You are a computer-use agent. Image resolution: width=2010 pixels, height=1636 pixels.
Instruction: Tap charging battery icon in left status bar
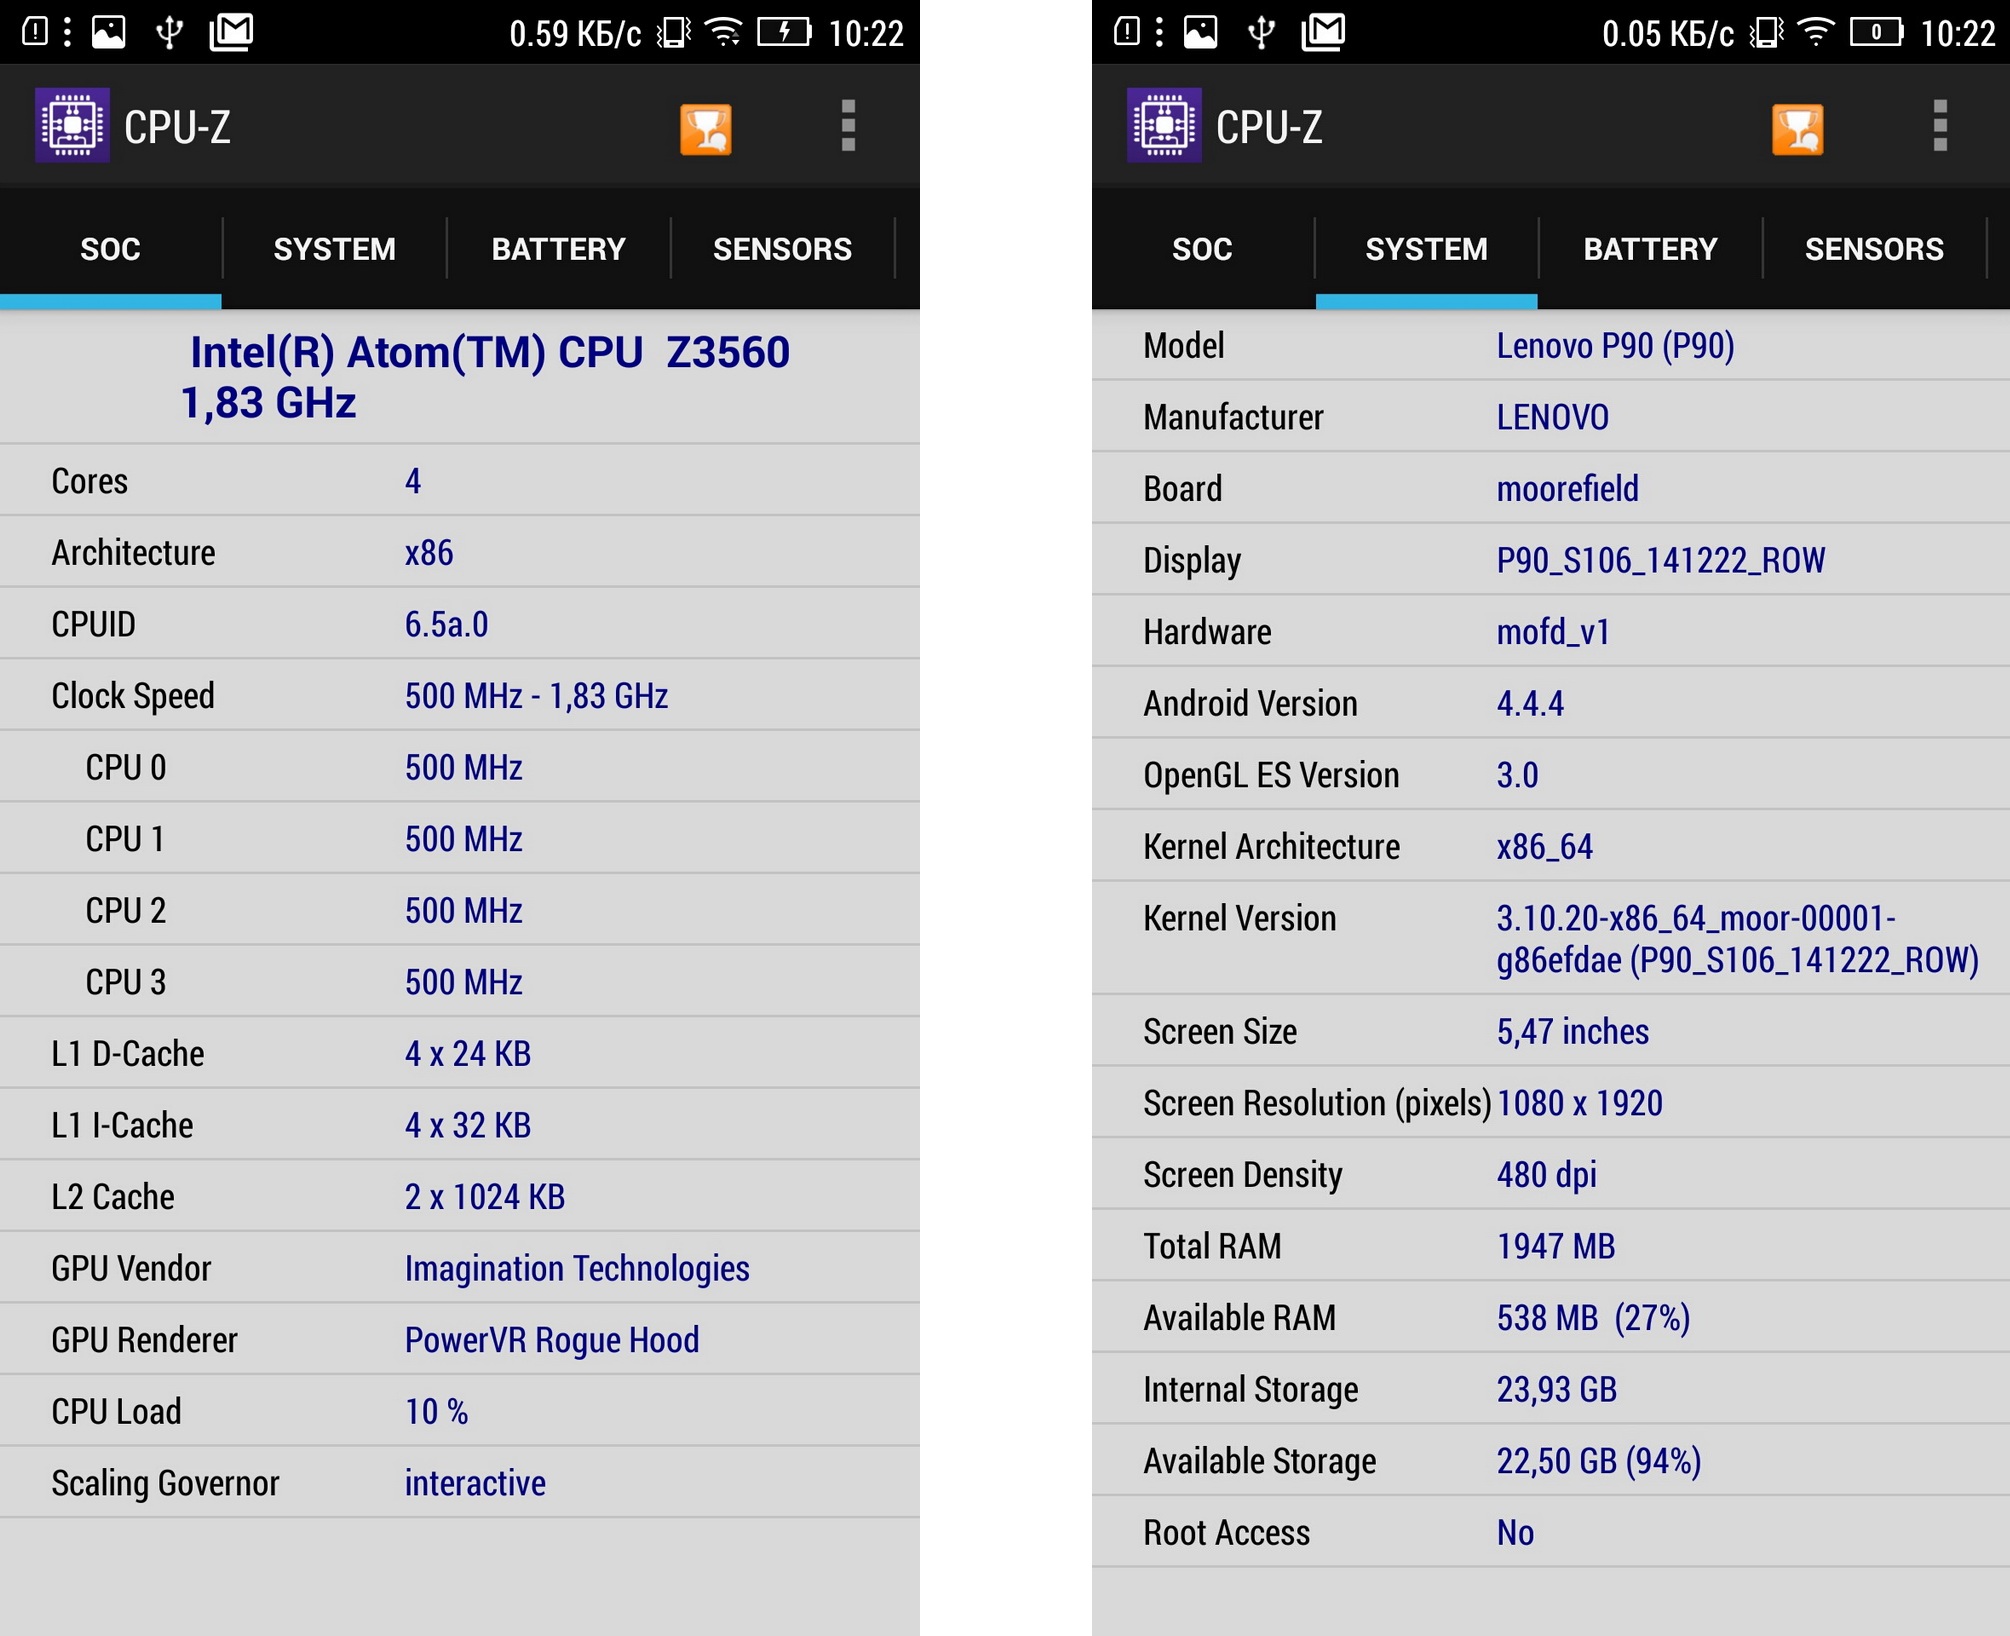pyautogui.click(x=784, y=32)
